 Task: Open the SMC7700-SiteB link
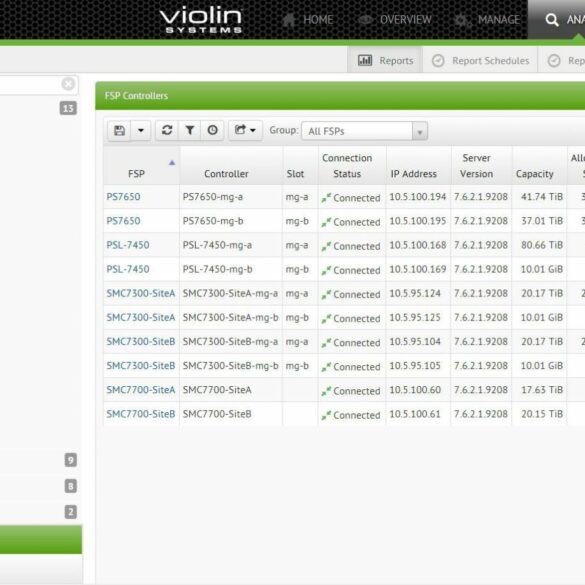141,414
